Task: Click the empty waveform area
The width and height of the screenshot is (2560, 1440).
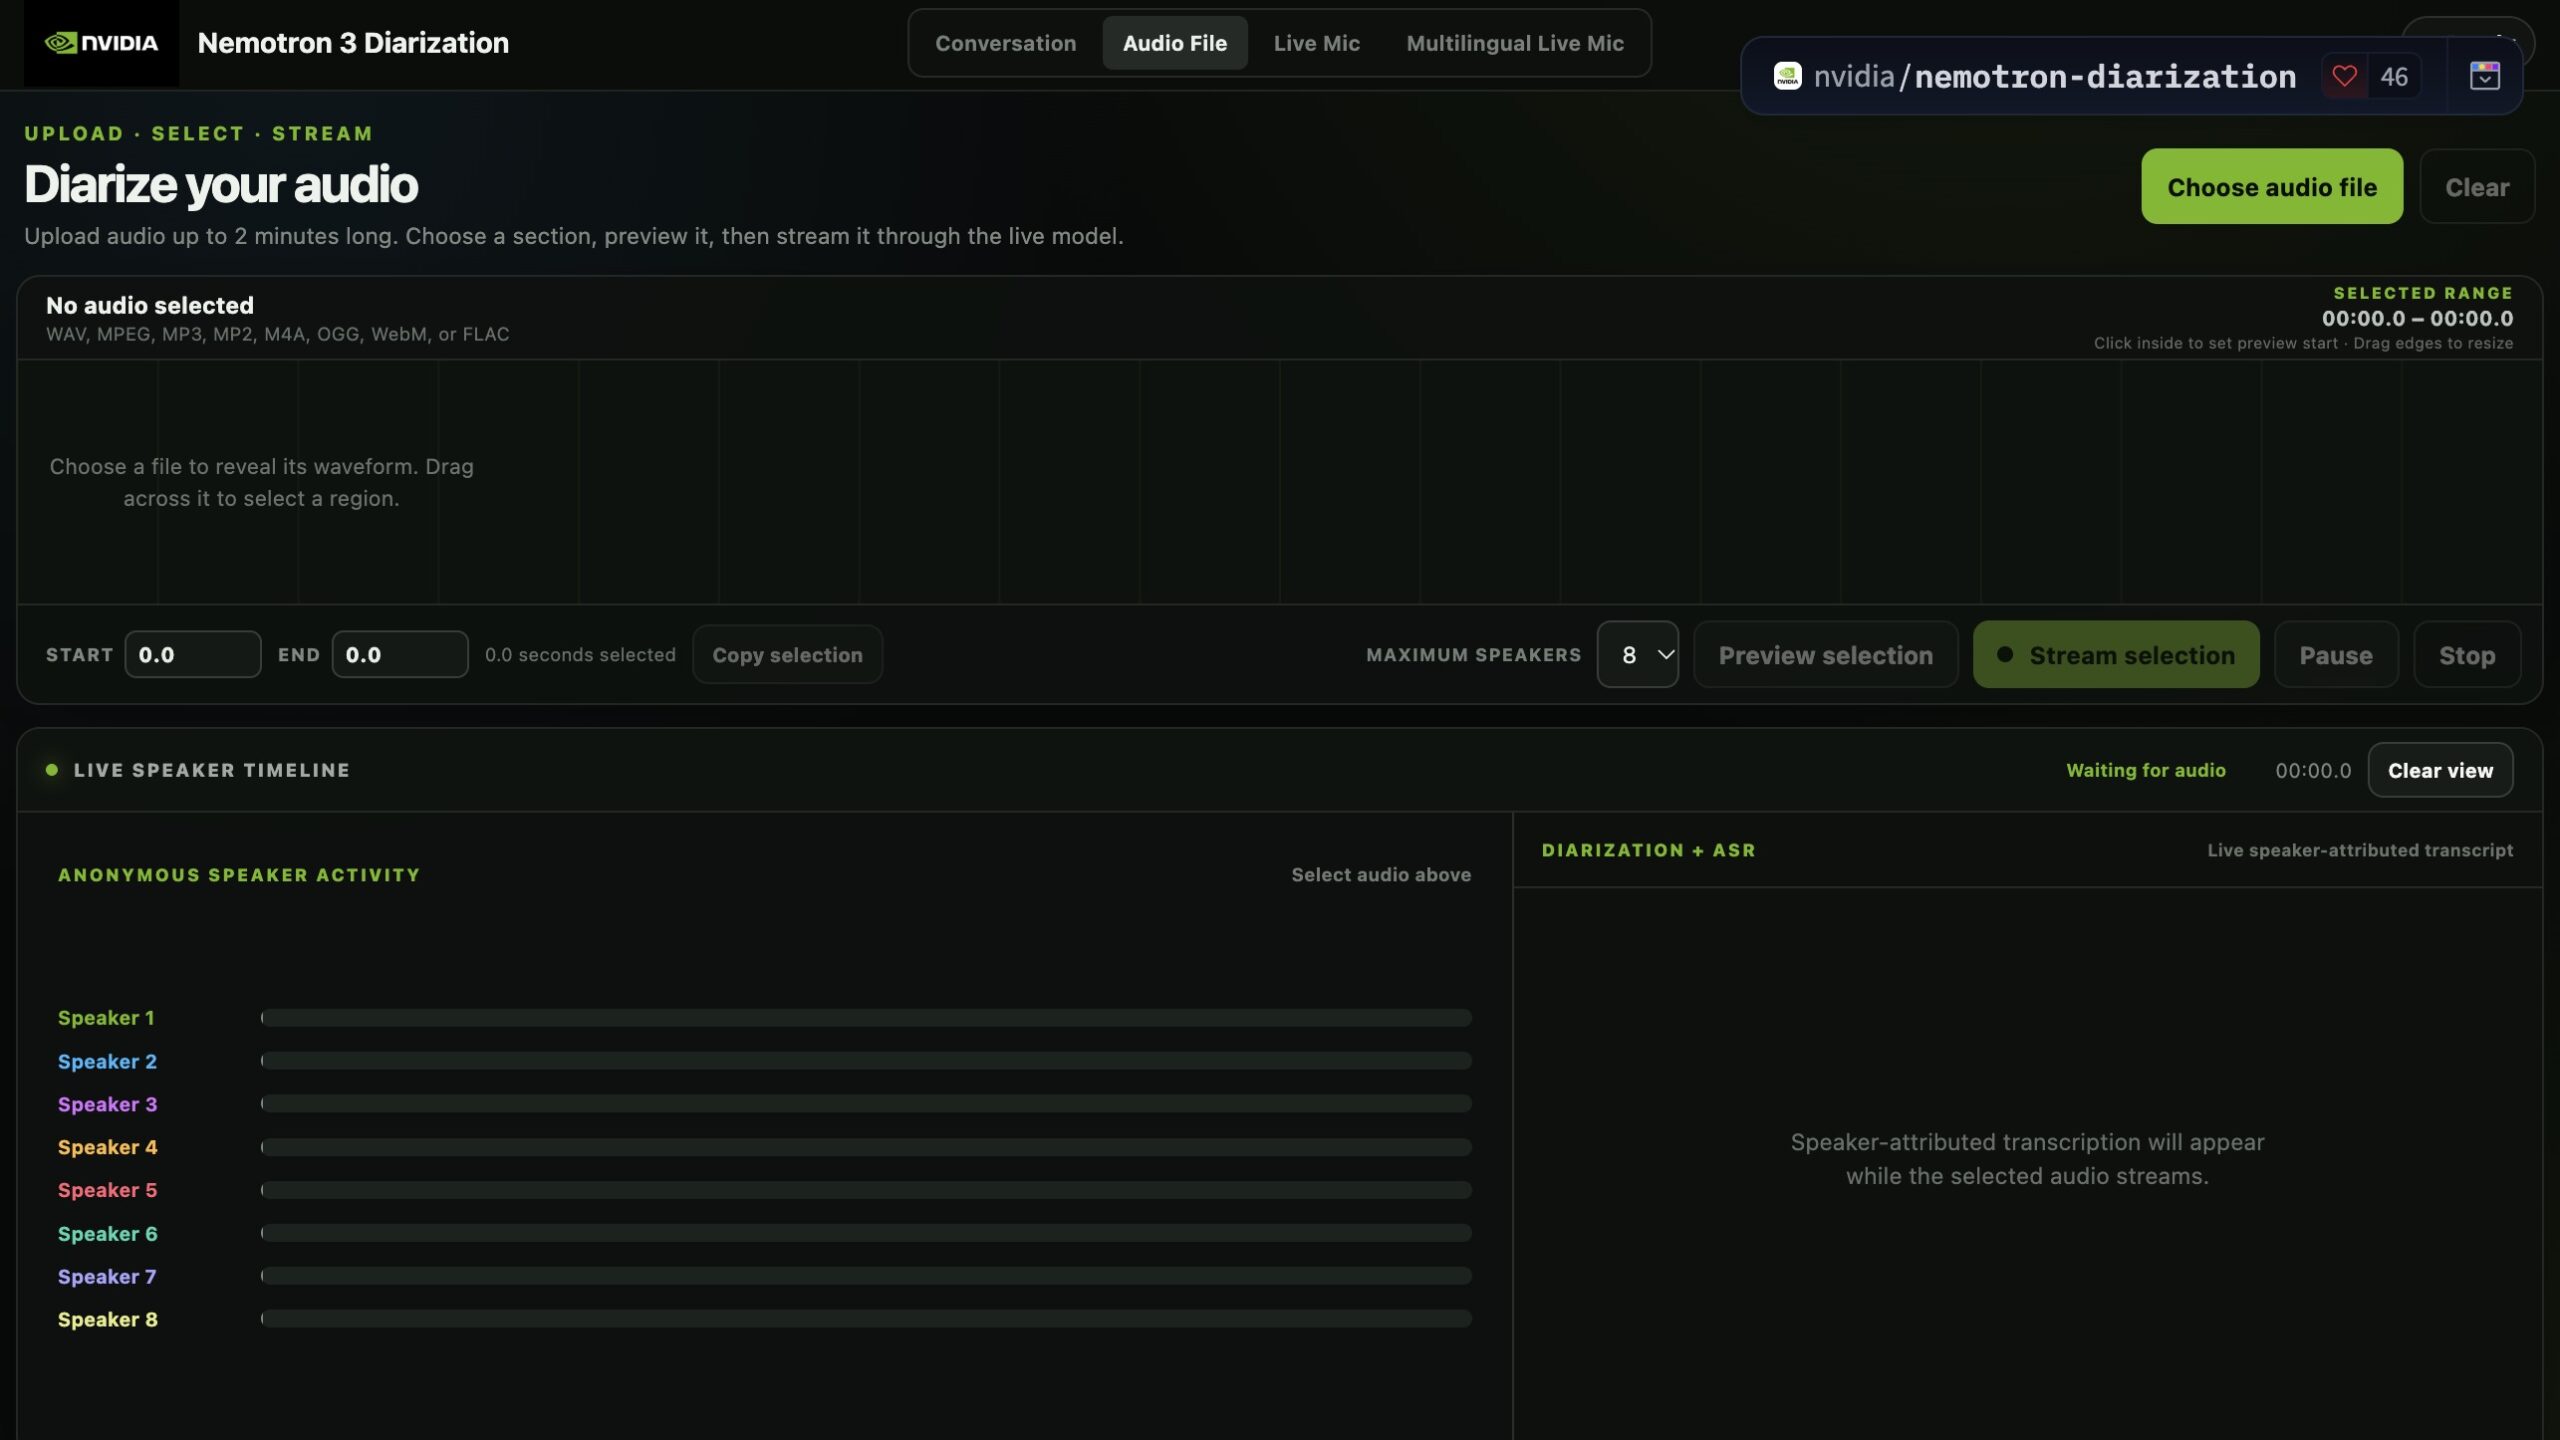Action: 1280,482
